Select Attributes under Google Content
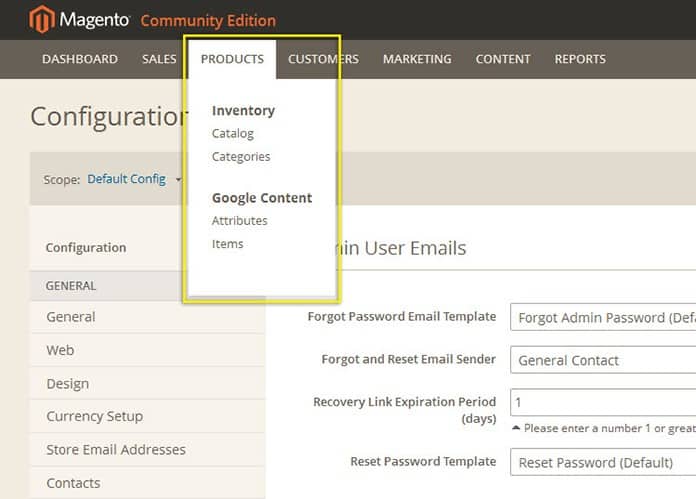Image resolution: width=696 pixels, height=499 pixels. click(240, 220)
